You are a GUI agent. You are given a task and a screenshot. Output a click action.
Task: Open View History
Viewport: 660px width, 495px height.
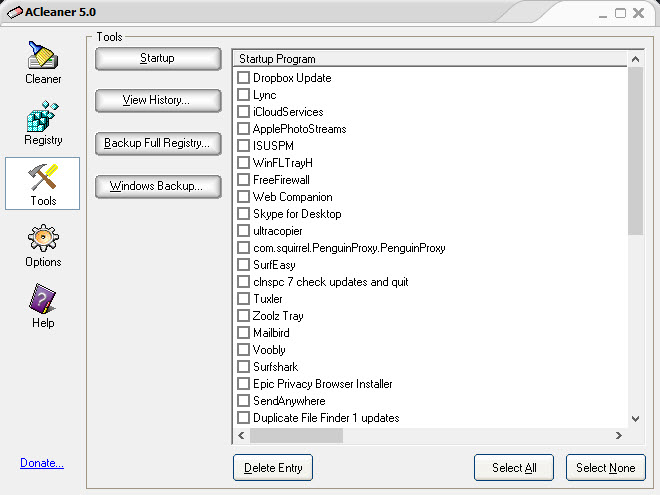coord(158,101)
